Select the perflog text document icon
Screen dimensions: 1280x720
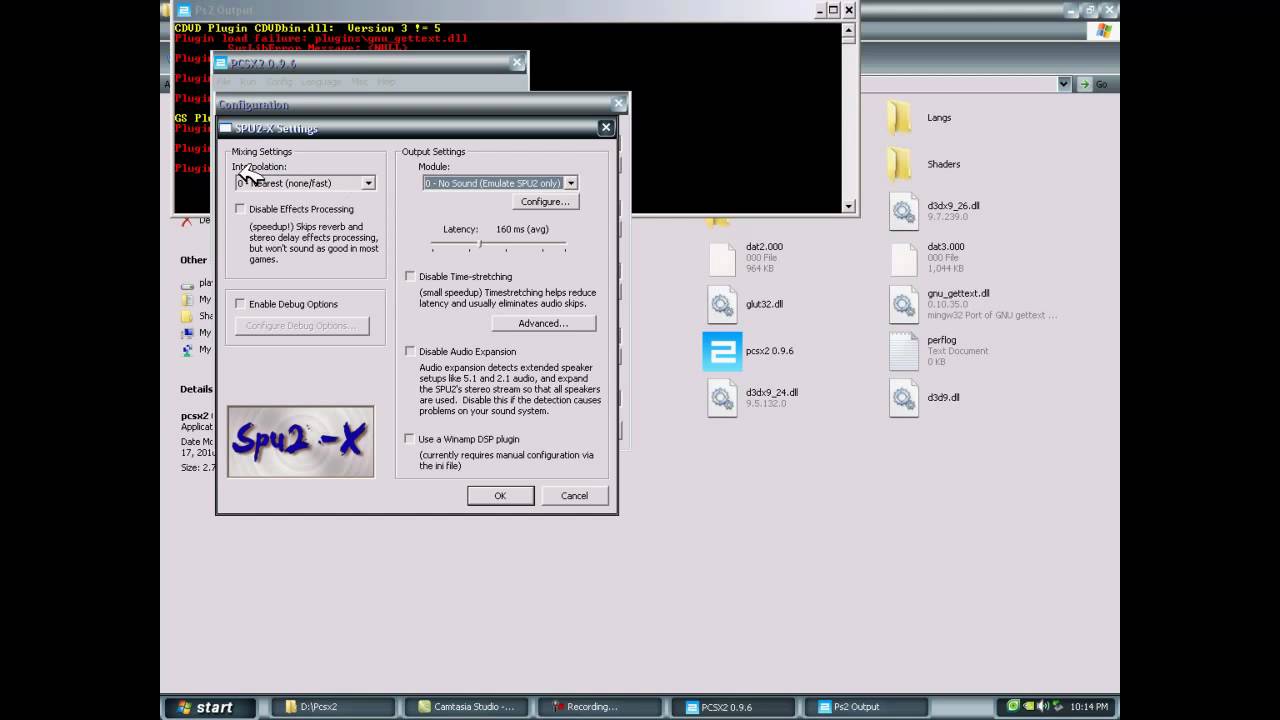(904, 351)
